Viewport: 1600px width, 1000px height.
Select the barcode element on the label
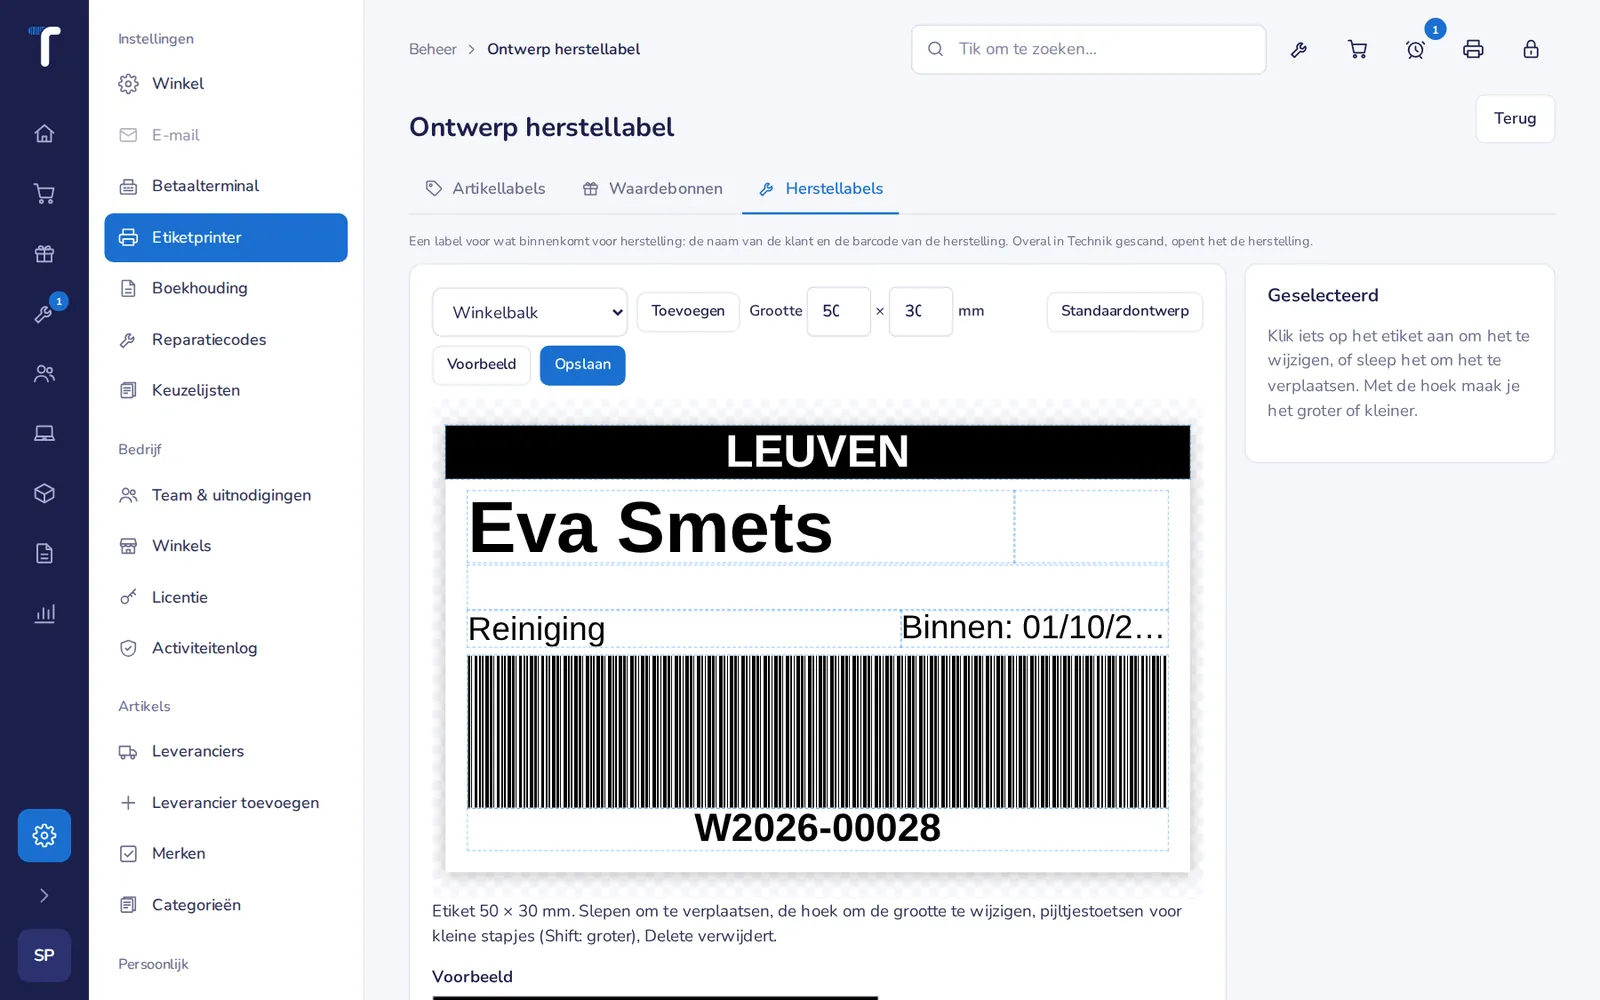[x=817, y=731]
